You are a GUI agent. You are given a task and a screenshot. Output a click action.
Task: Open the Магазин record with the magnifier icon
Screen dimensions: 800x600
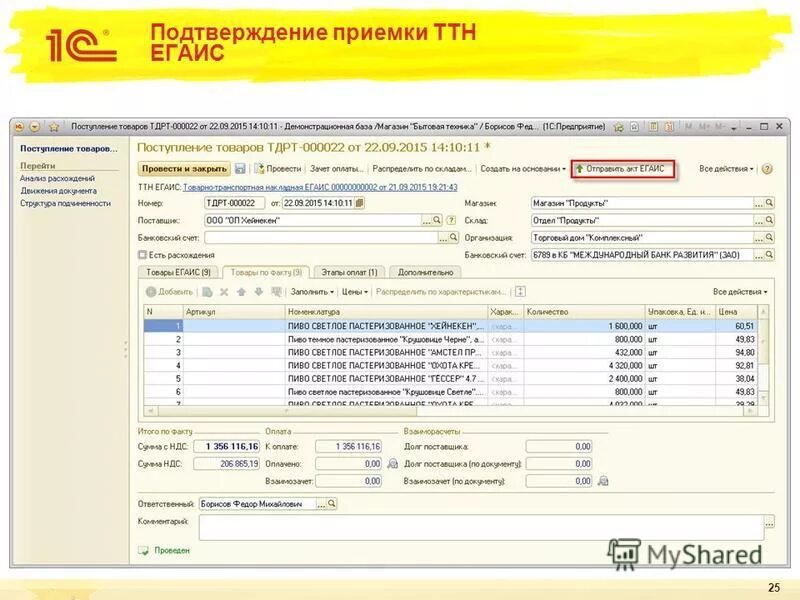pos(769,203)
